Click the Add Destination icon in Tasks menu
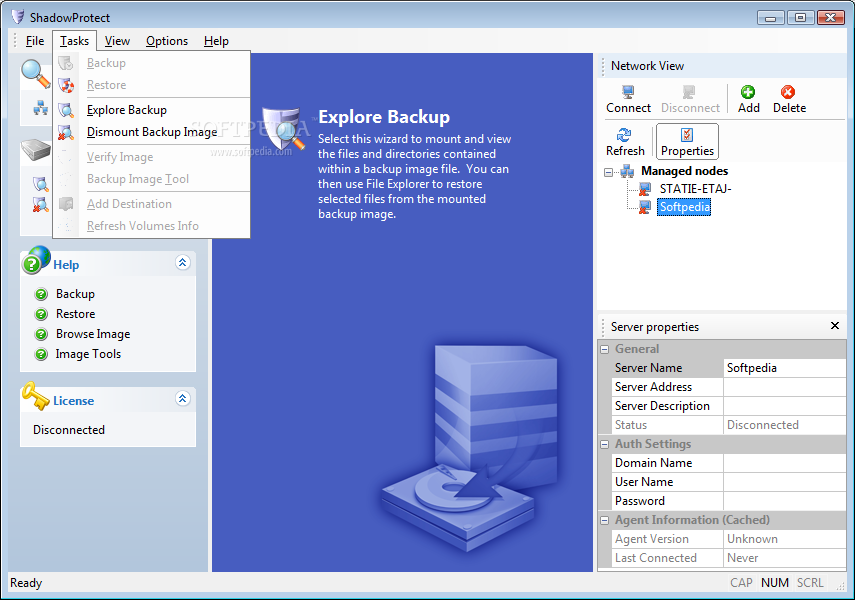This screenshot has width=855, height=600. 67,204
